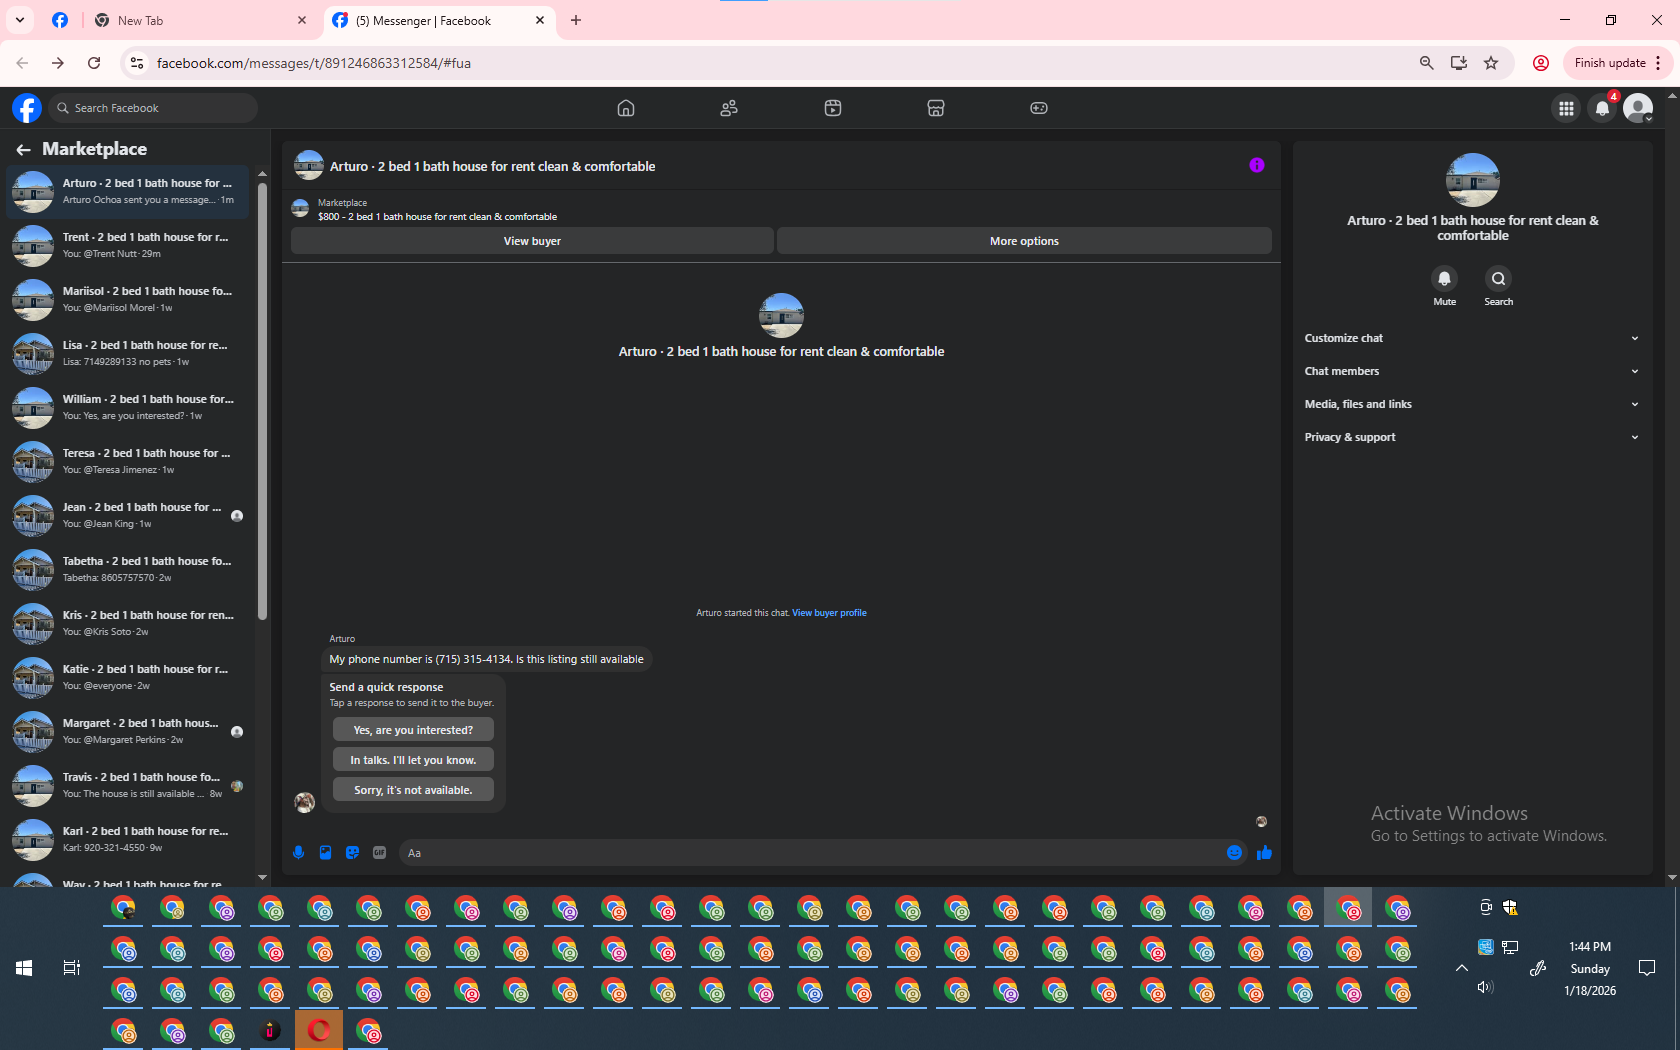Send 'Sorry, it's not available.' response
The image size is (1680, 1050).
413,790
